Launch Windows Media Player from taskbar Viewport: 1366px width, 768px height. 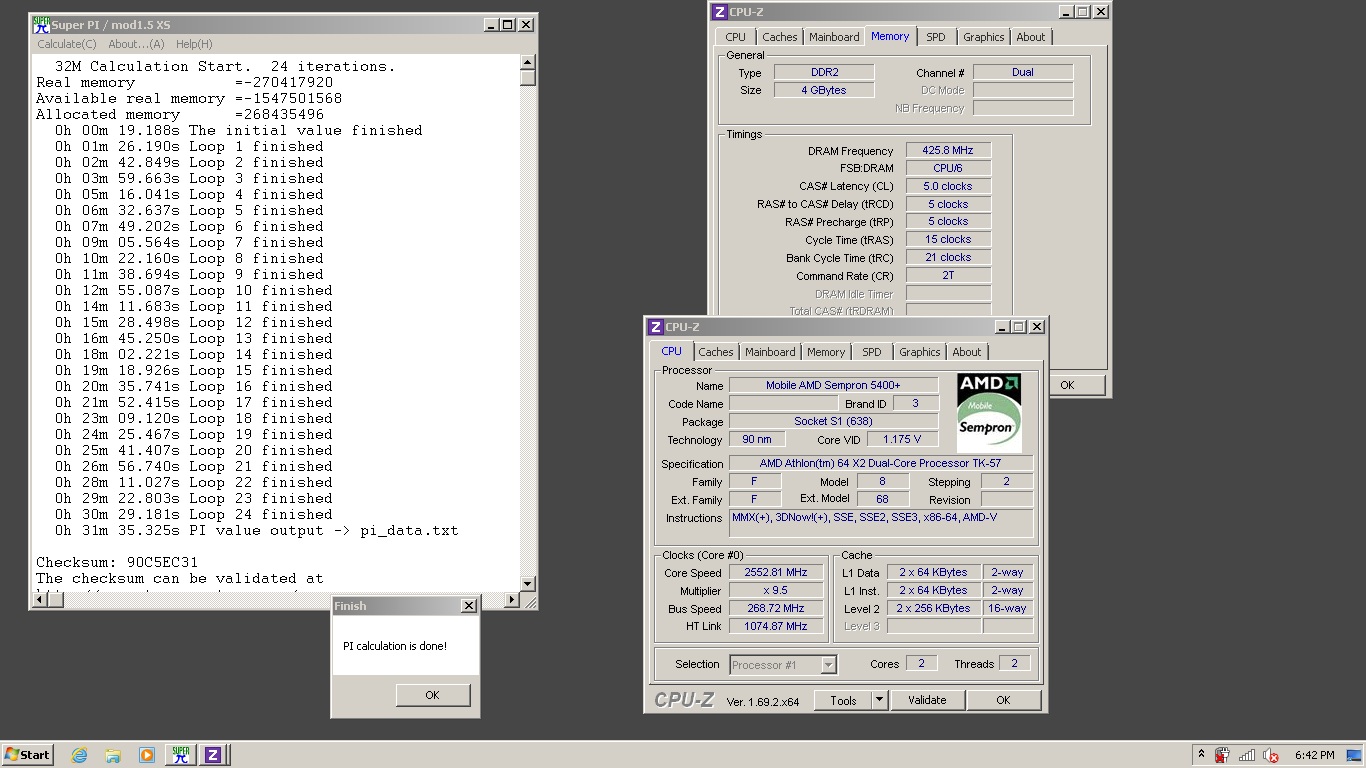147,755
